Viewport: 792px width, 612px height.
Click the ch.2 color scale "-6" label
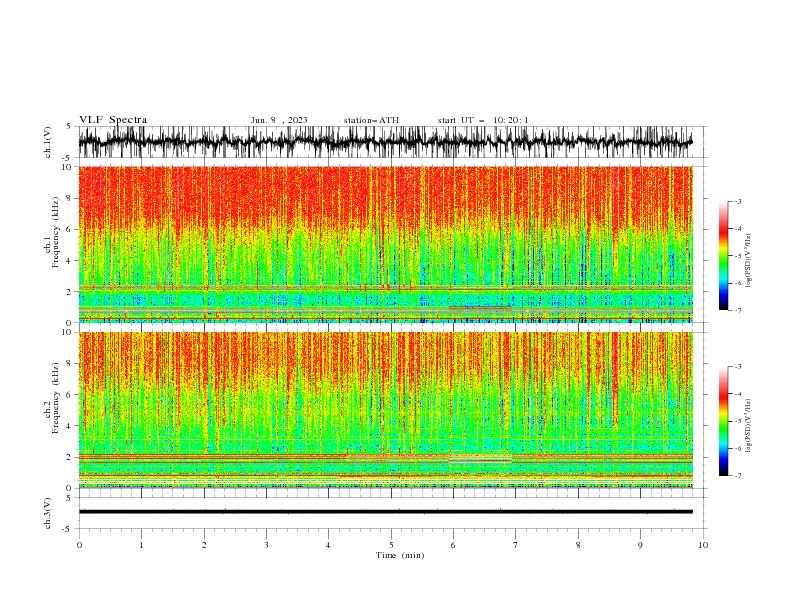pos(737,448)
